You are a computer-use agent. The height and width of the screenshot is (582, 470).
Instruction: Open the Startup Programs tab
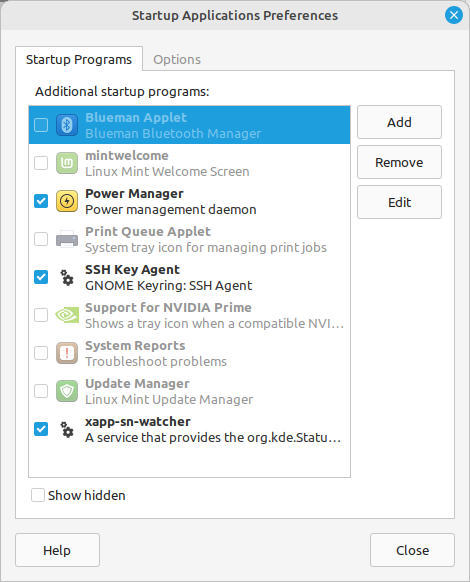(79, 59)
